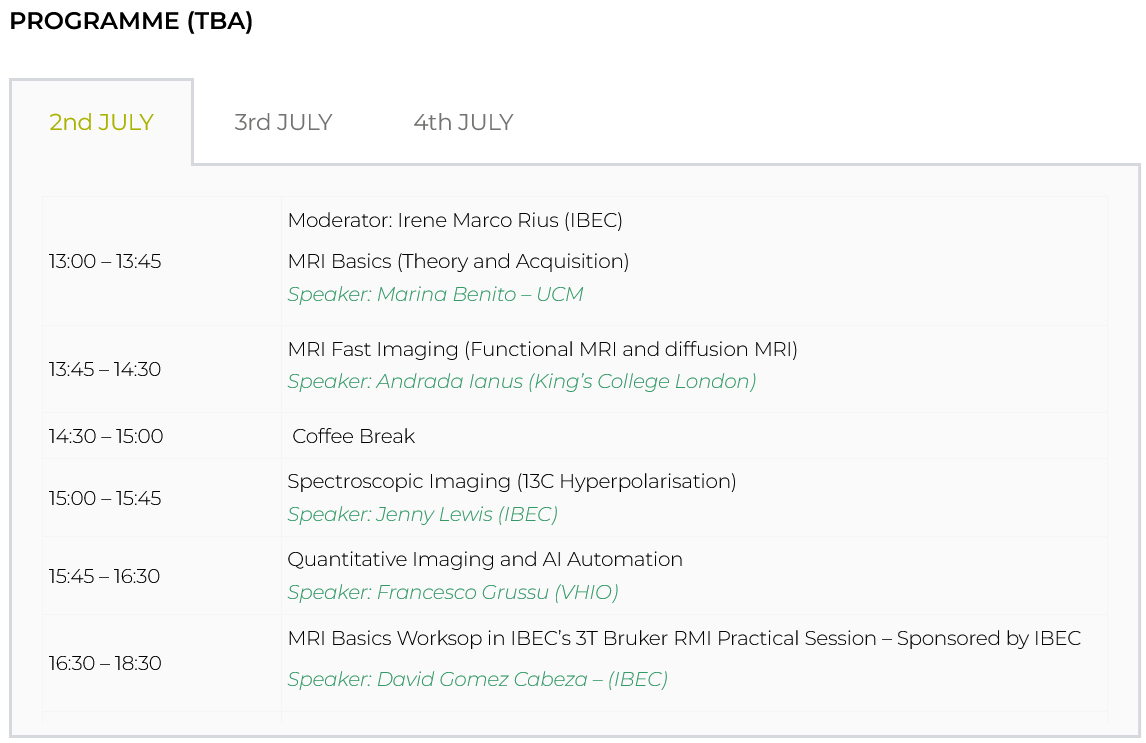Click Speaker: Francesco Grussu (VHIO)
This screenshot has width=1146, height=743.
453,593
